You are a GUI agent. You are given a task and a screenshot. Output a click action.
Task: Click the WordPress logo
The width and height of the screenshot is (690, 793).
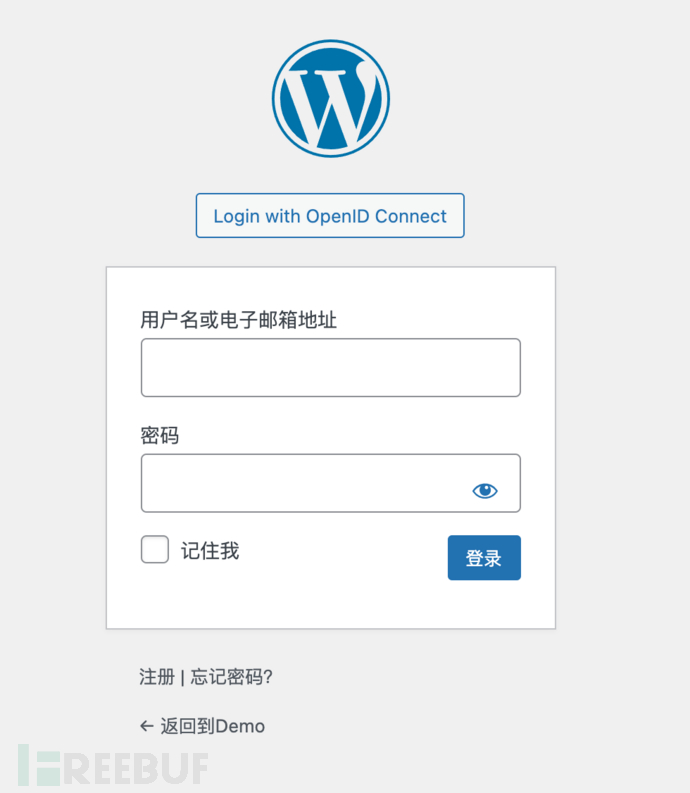point(331,99)
